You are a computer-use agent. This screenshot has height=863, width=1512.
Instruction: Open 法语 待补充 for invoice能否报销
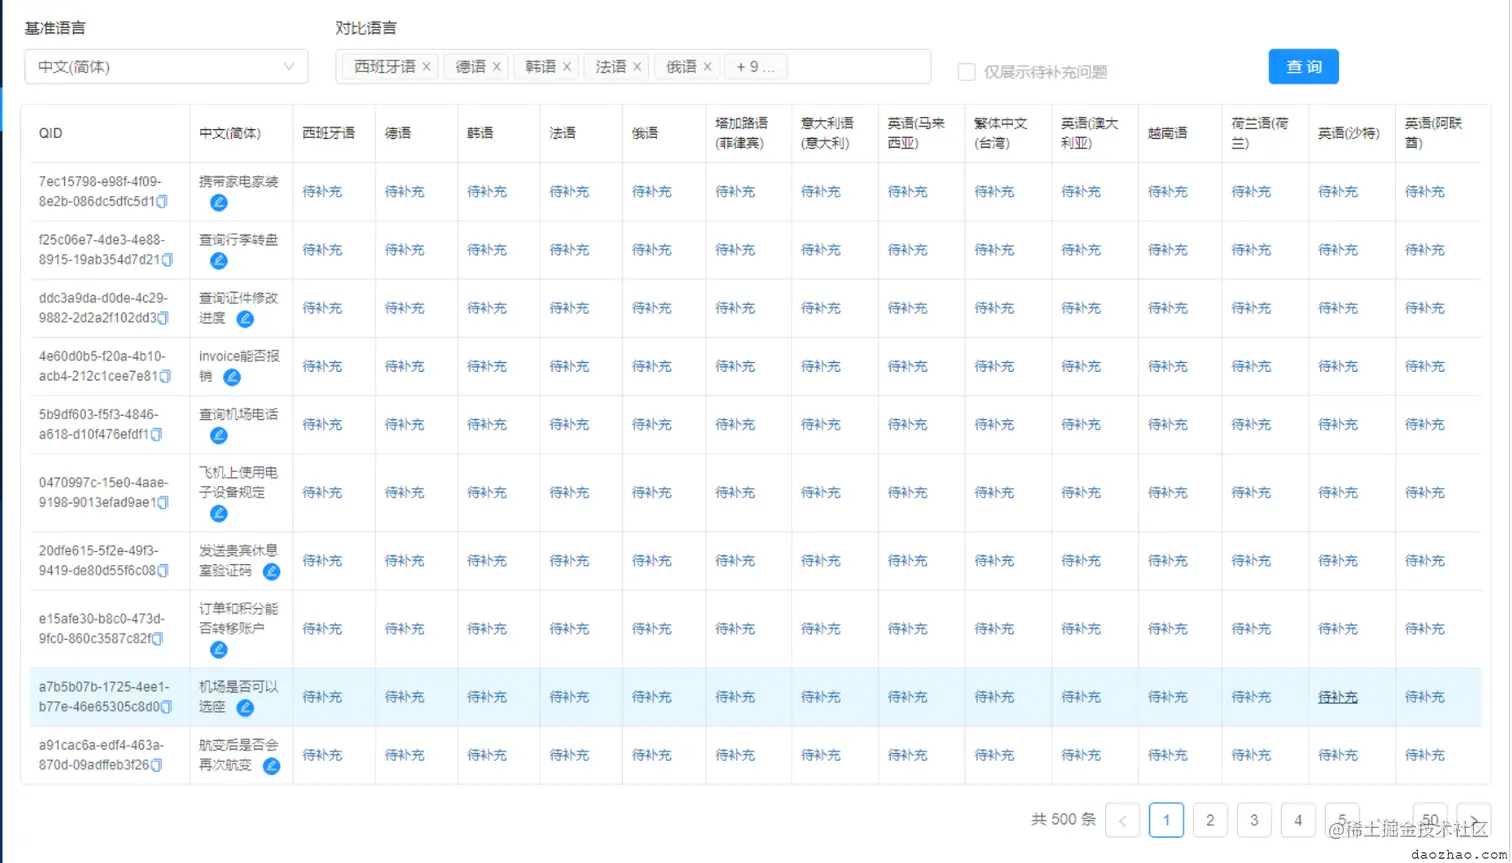tap(569, 365)
